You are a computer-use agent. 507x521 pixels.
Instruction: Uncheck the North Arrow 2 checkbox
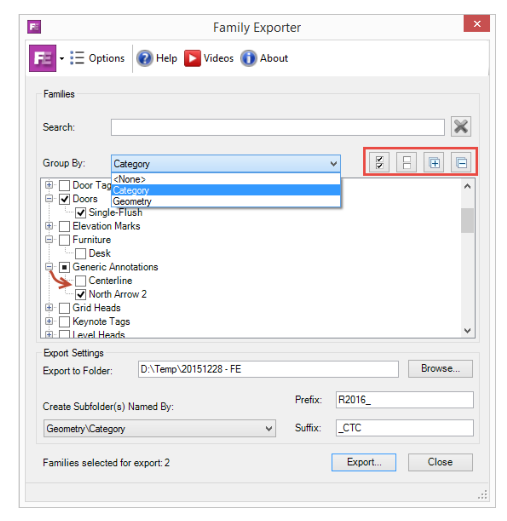[80, 294]
